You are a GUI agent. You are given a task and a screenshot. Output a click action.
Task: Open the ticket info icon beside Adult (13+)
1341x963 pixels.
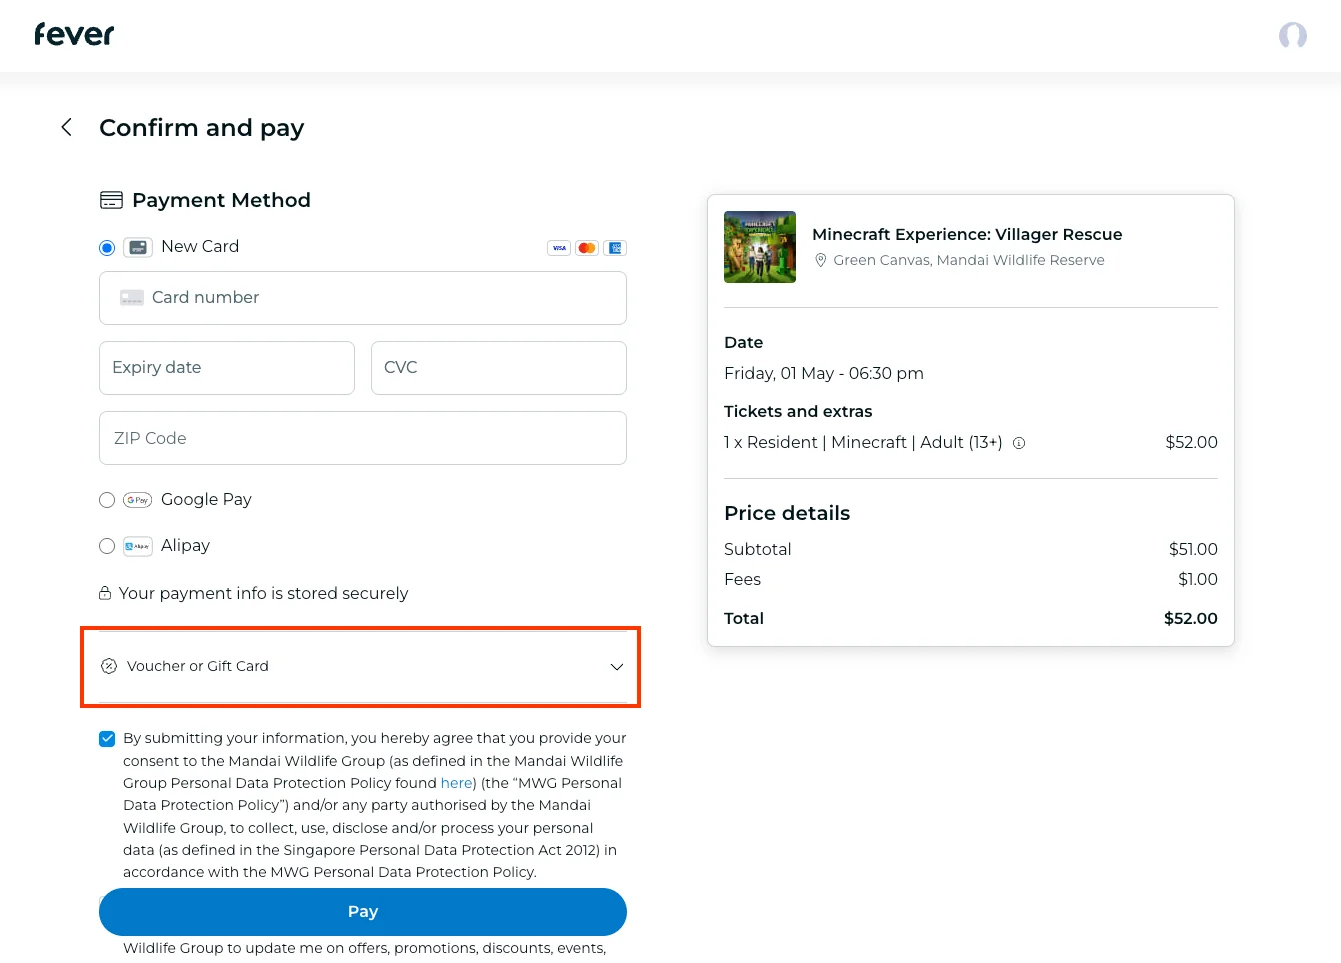[x=1019, y=443]
